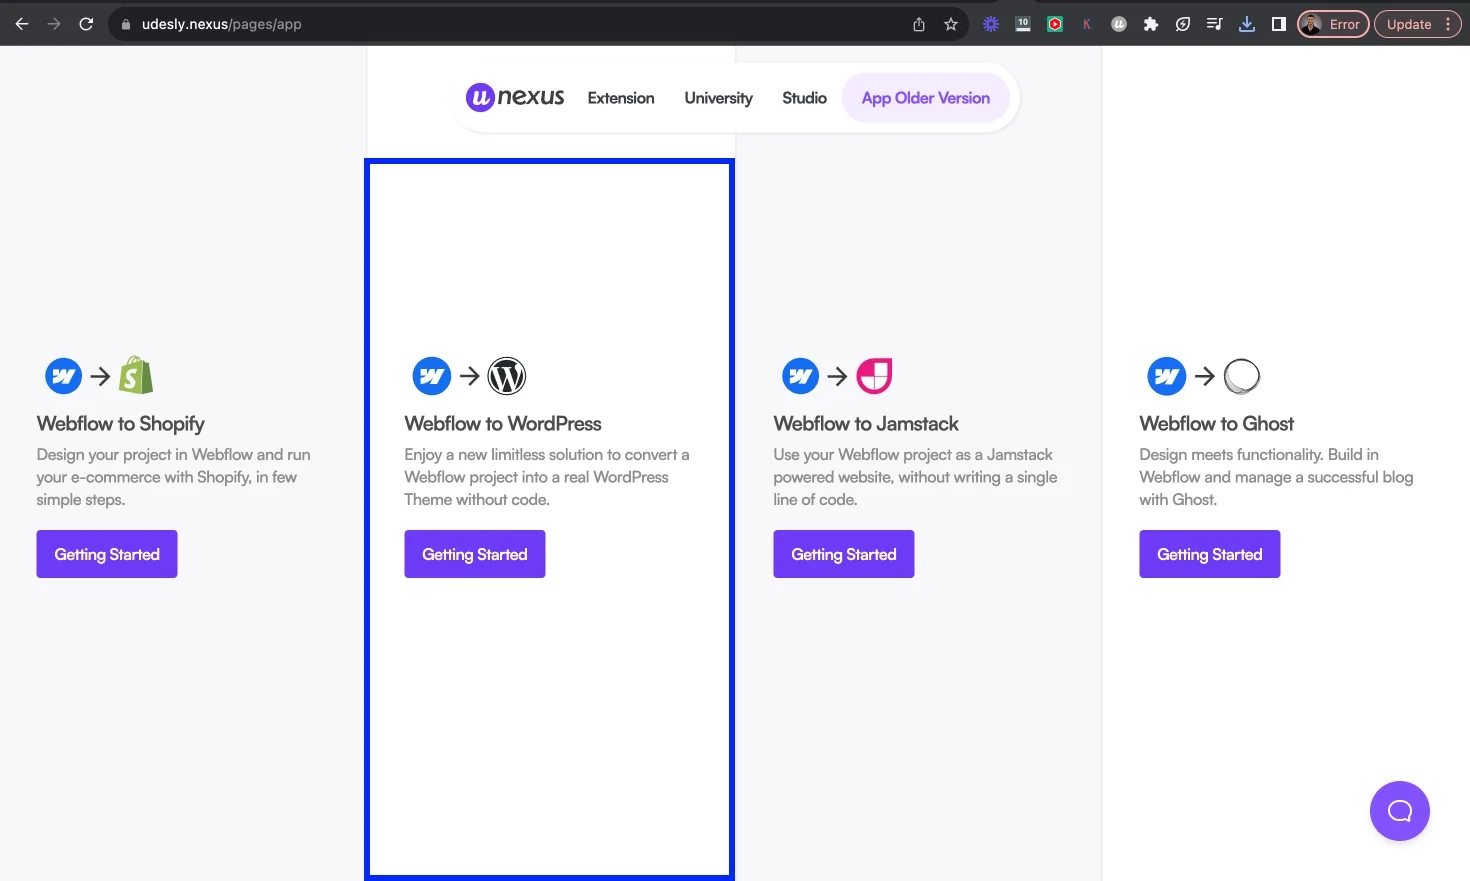
Task: Open the Extension nav item
Action: click(621, 98)
